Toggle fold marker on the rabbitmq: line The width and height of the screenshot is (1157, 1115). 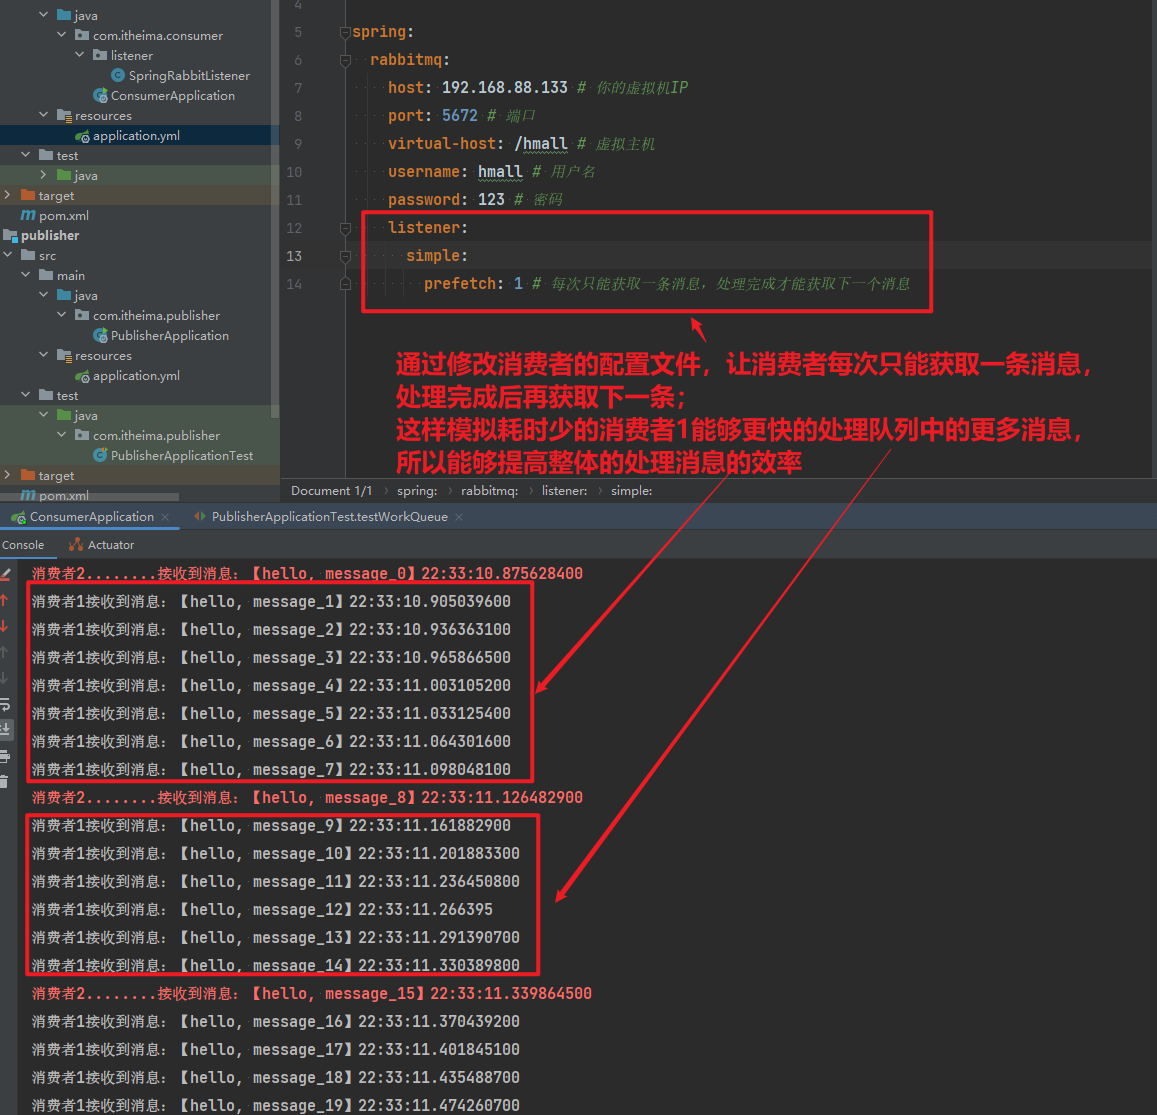(x=345, y=60)
